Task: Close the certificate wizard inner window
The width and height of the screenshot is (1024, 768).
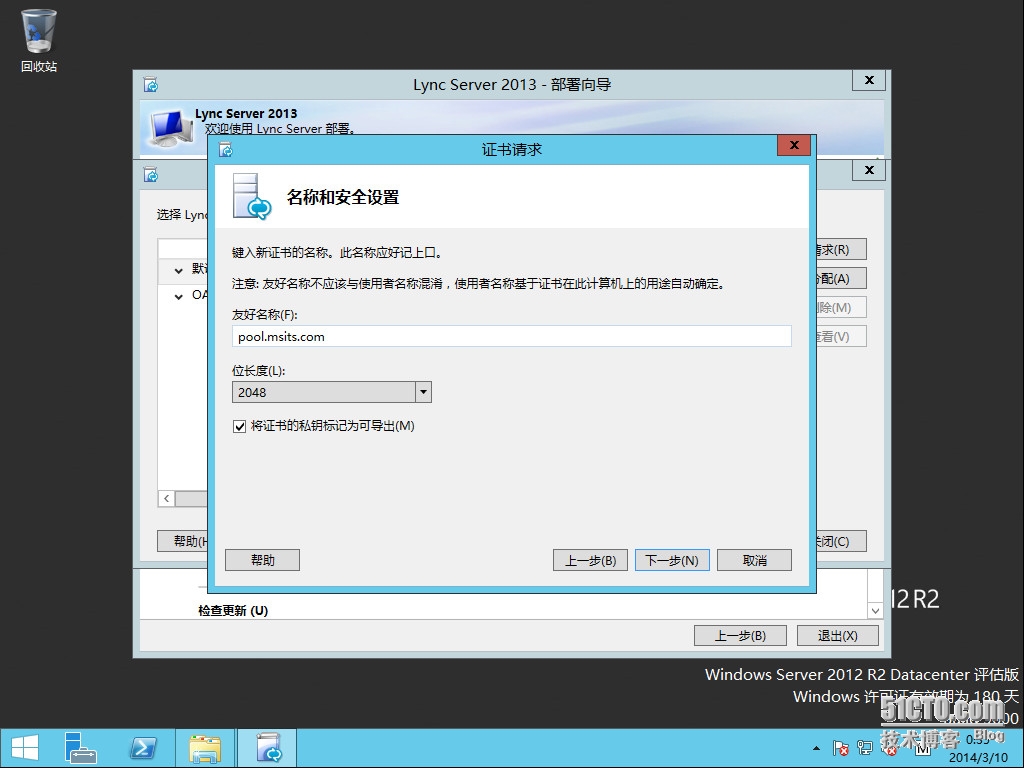Action: pos(869,170)
